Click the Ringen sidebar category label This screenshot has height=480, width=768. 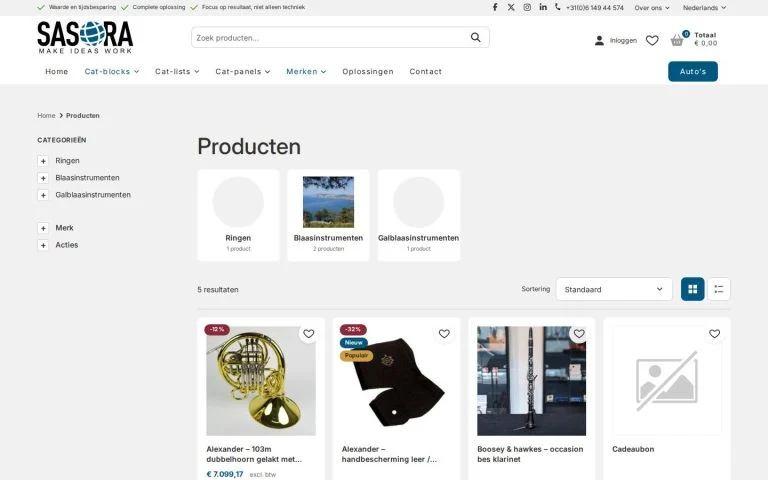[67, 161]
